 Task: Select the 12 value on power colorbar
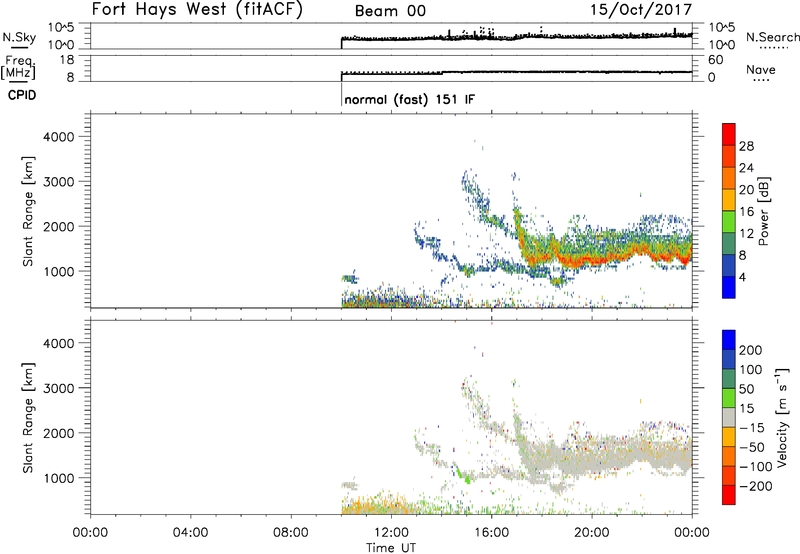pyautogui.click(x=746, y=234)
